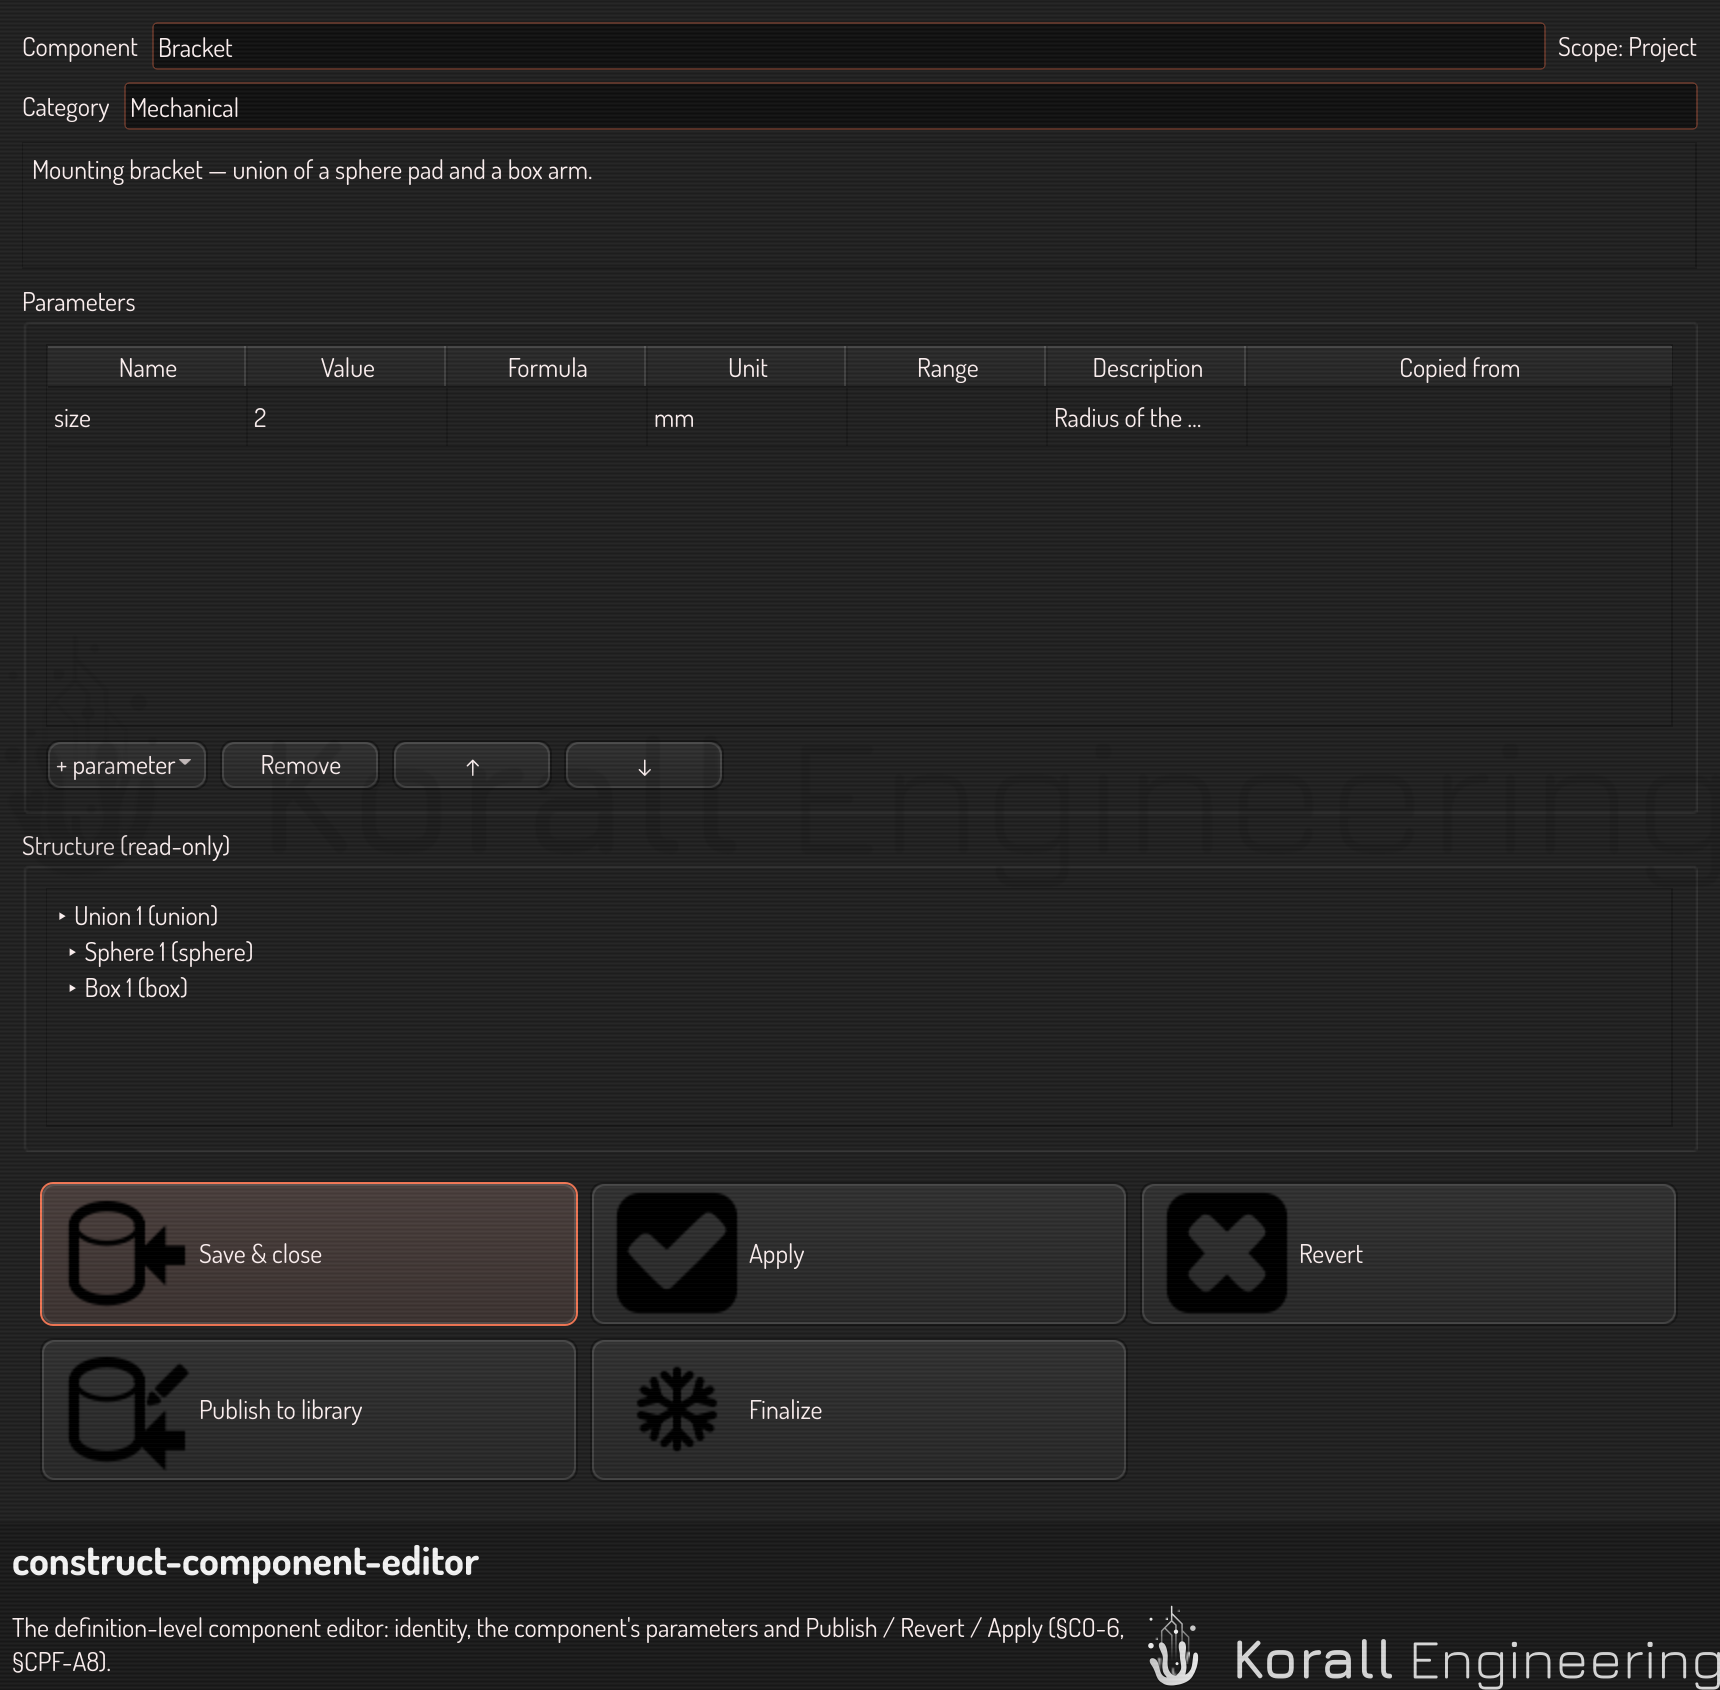Click the Apply checkmark icon
1720x1690 pixels.
[x=677, y=1253]
